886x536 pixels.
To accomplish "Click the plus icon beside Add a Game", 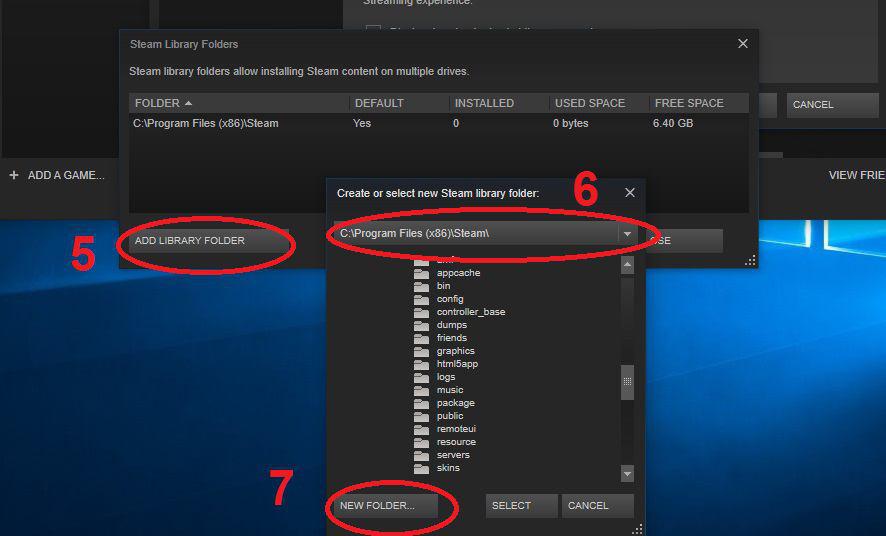I will 14,175.
